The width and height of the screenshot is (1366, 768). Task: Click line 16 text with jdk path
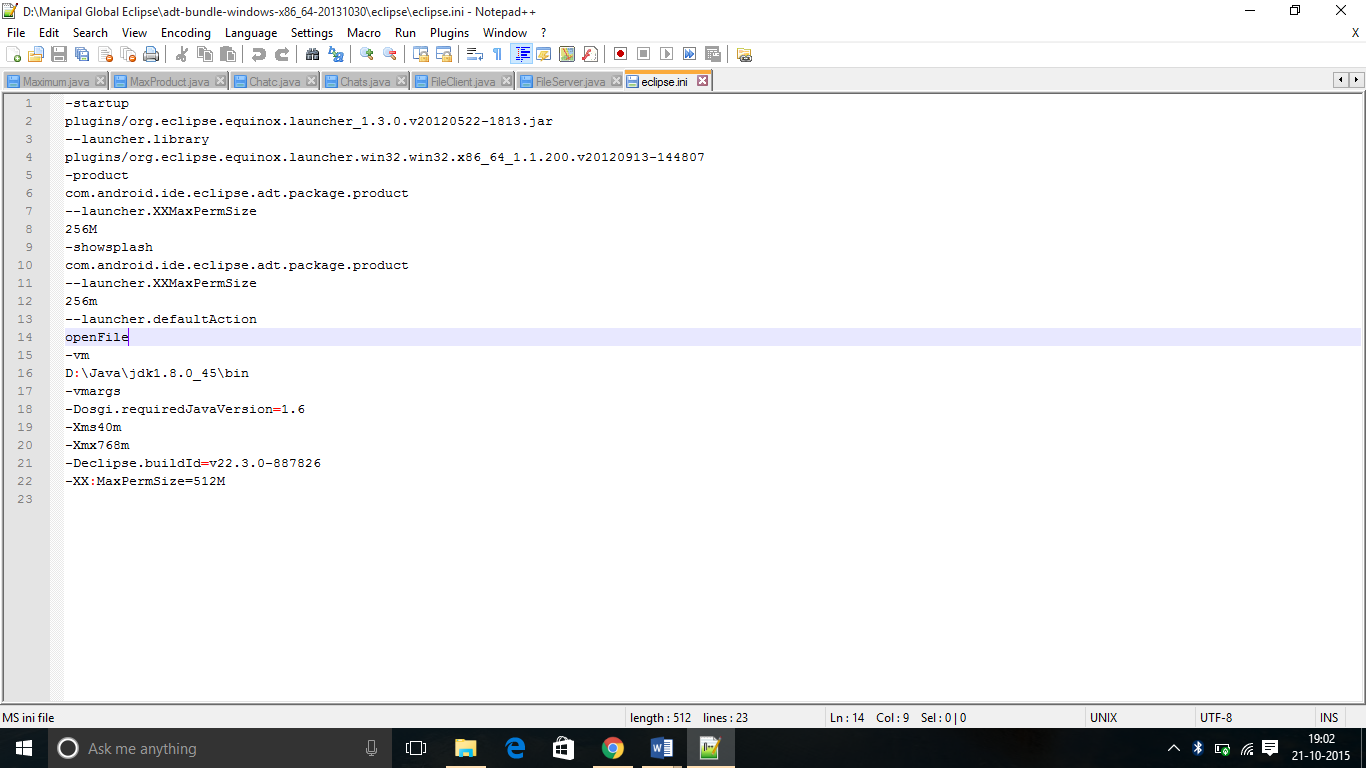tap(157, 373)
